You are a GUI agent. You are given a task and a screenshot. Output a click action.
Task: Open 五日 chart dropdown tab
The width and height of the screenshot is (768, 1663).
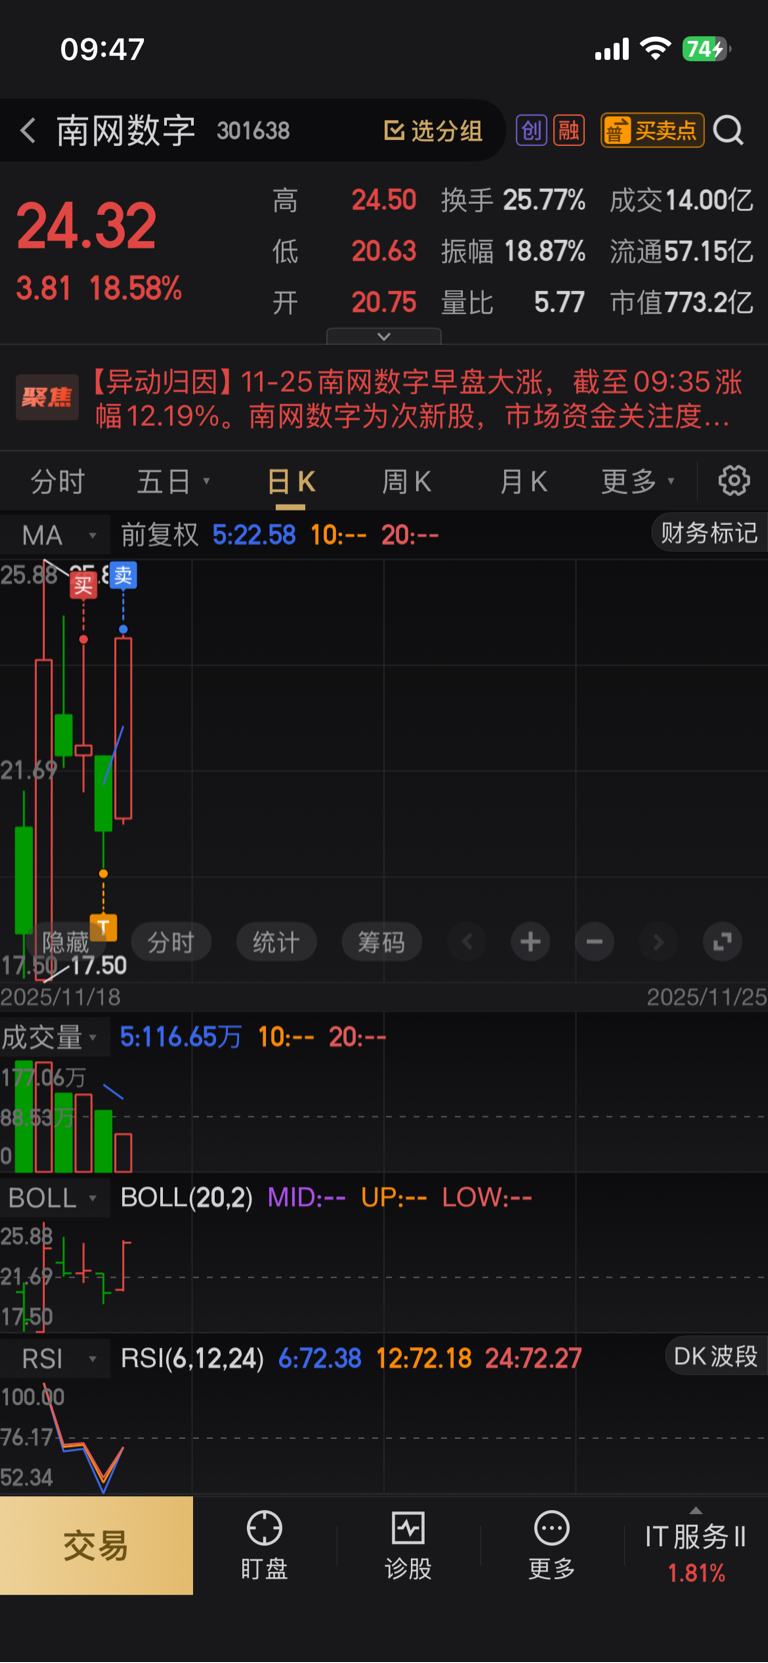pos(173,482)
